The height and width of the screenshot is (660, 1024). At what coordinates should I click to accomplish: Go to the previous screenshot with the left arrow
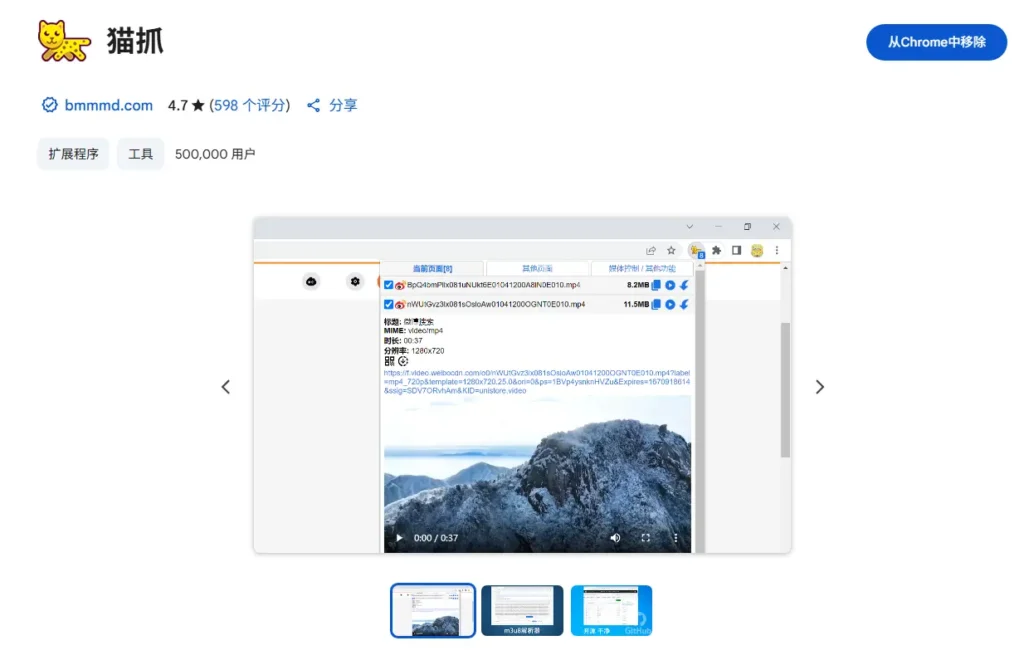[x=226, y=387]
